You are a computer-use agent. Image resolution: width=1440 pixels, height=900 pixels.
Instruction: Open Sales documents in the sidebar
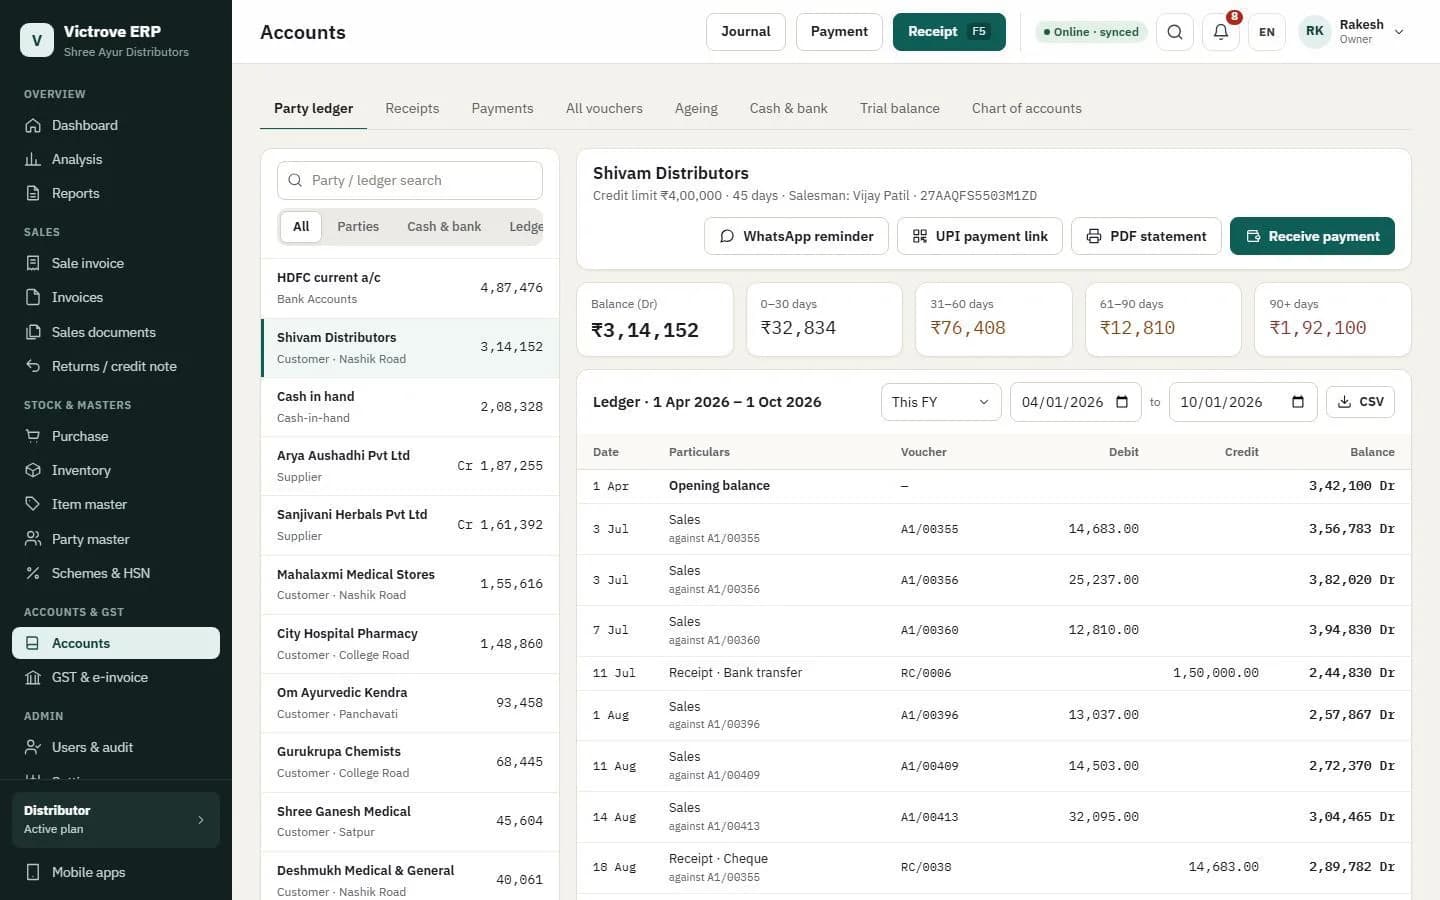(x=116, y=332)
